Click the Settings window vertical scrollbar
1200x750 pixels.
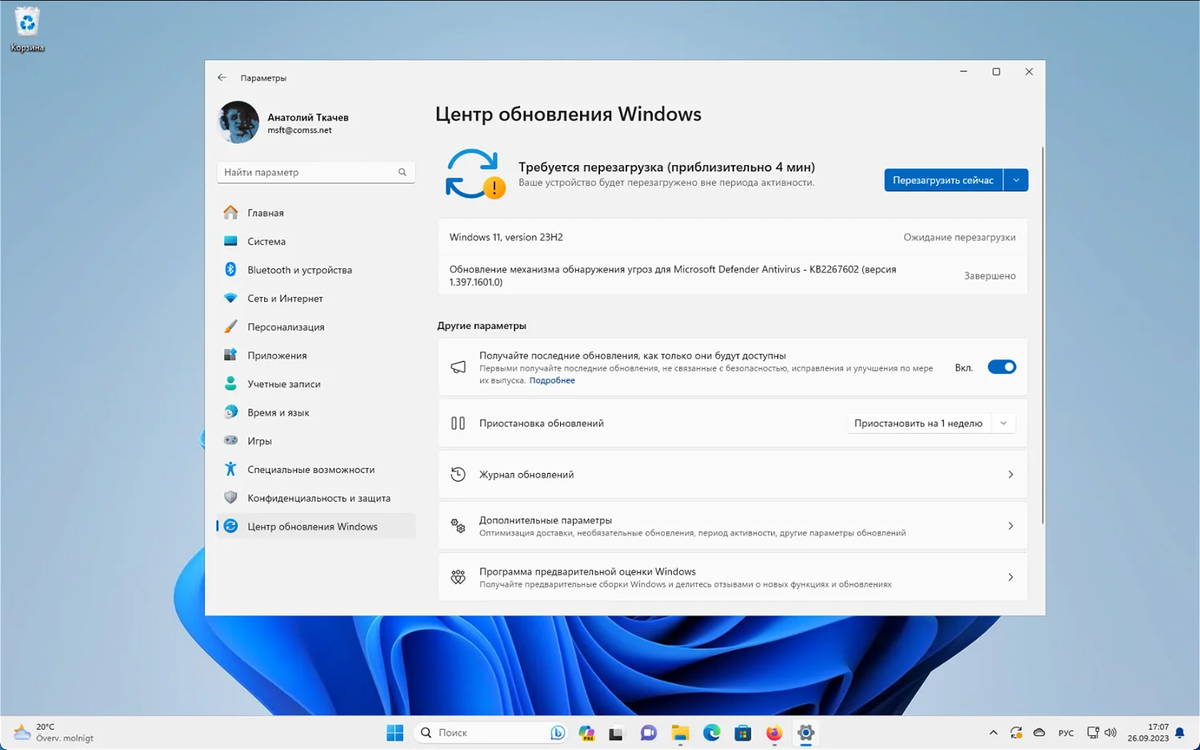click(1042, 335)
